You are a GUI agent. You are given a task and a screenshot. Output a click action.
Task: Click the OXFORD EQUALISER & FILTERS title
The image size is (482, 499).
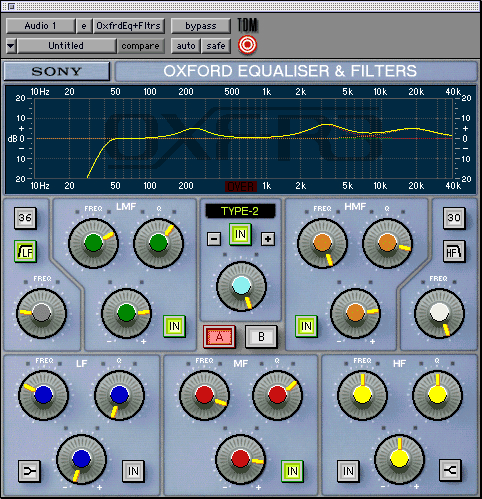pos(290,71)
